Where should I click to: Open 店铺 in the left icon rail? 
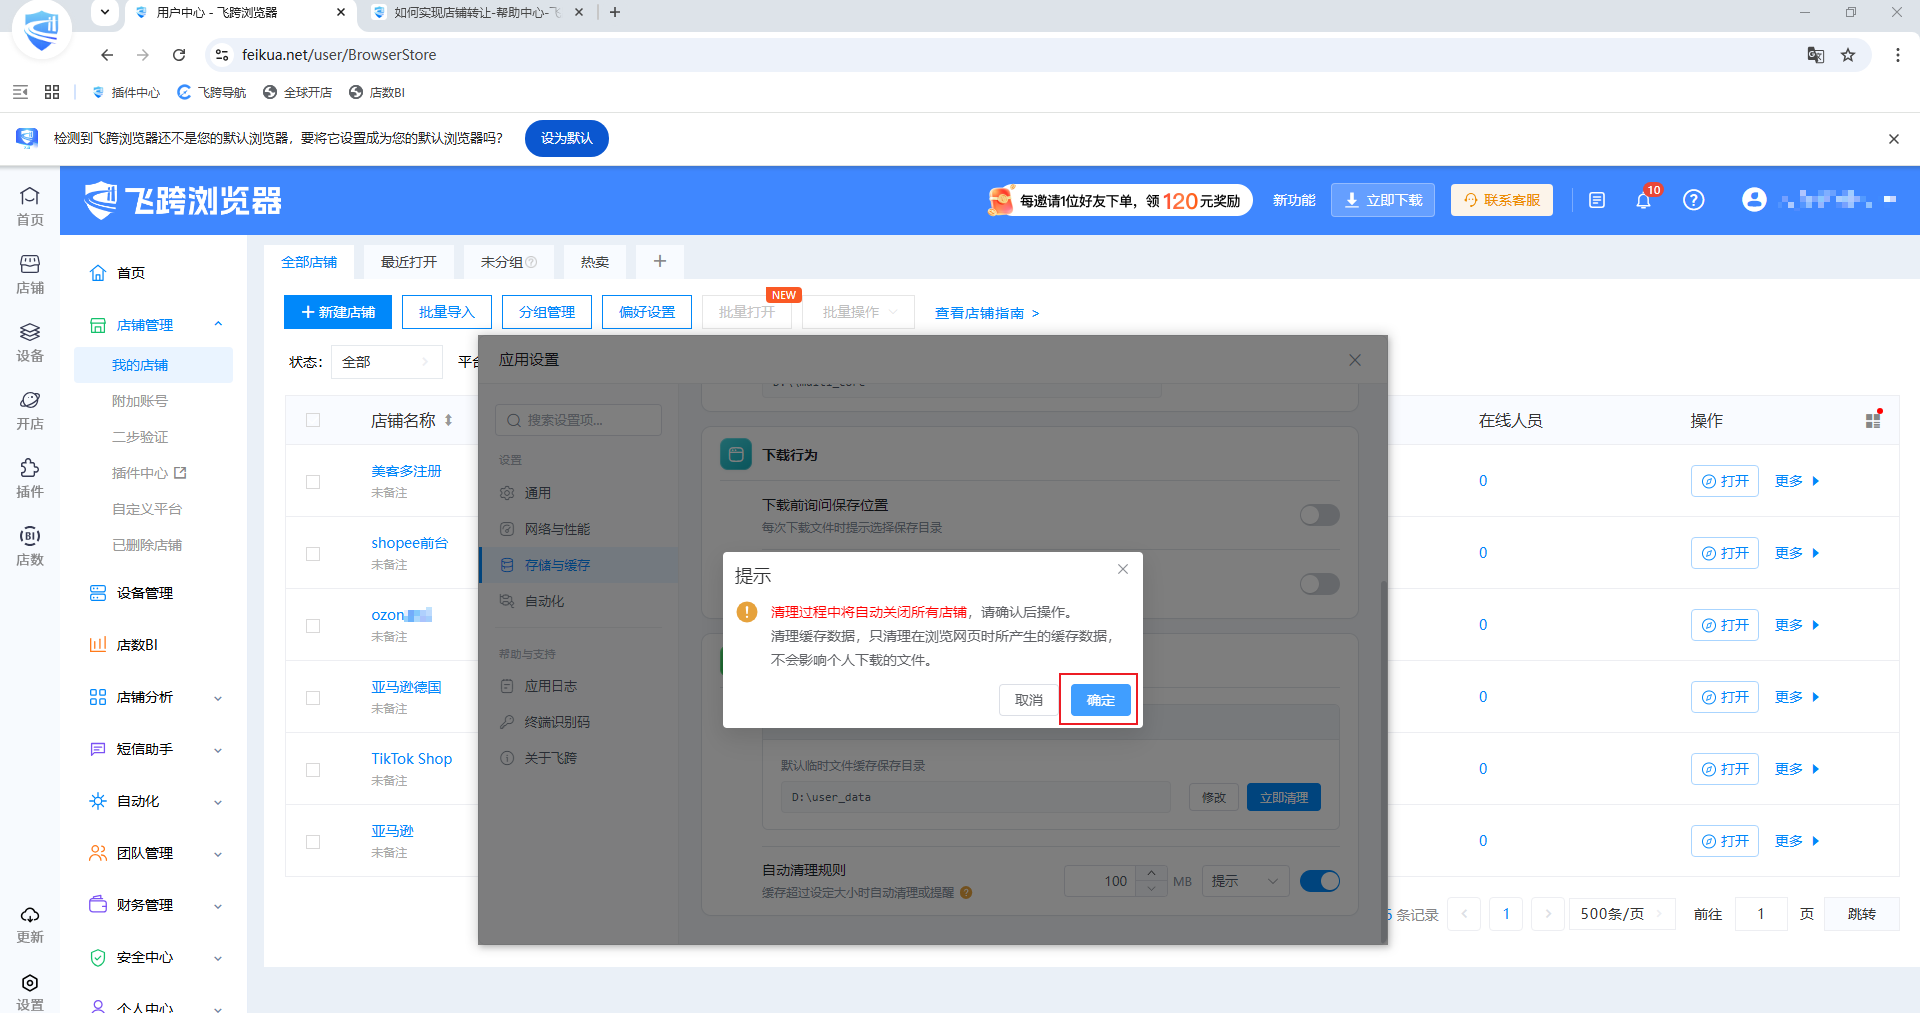click(30, 275)
